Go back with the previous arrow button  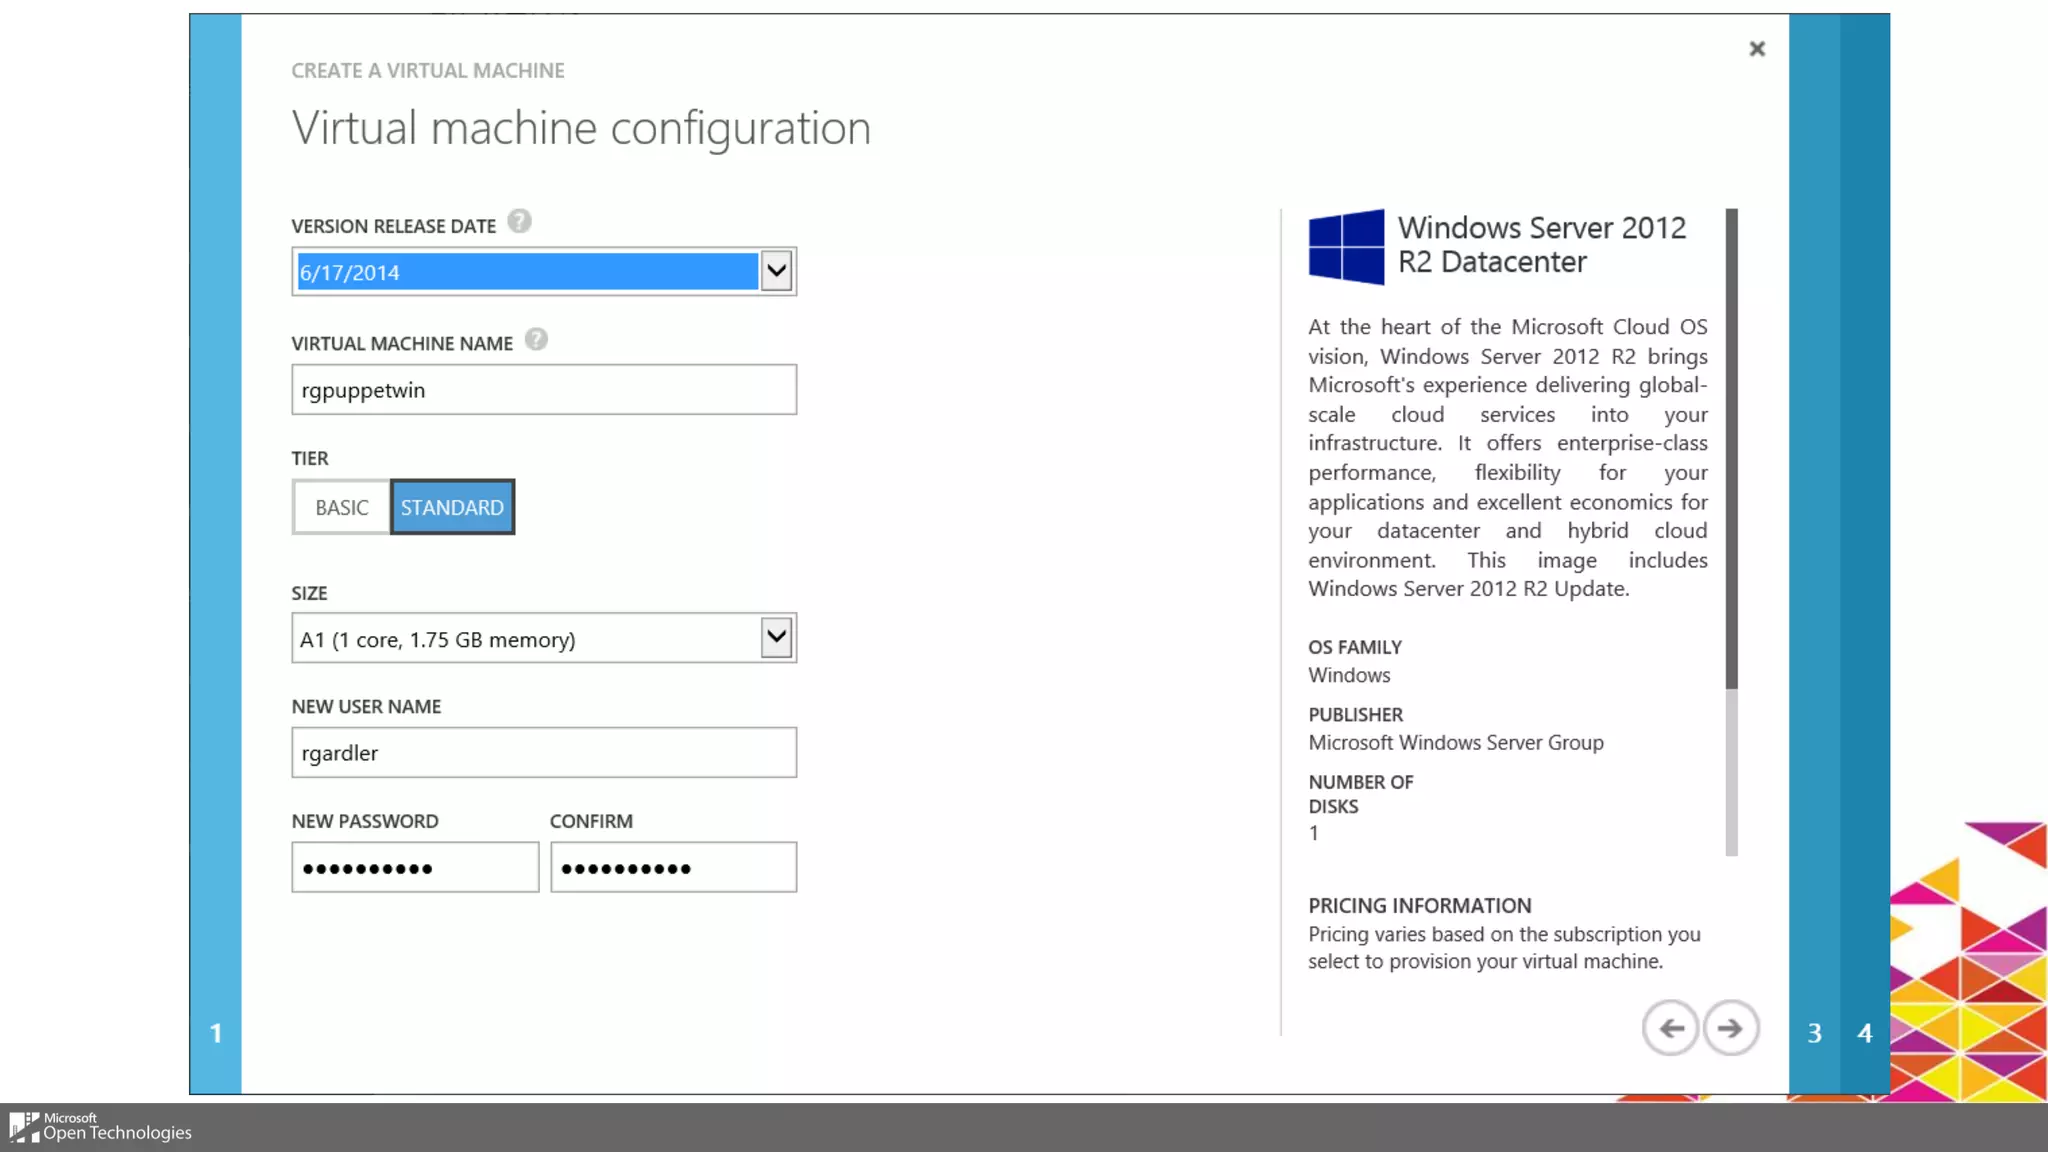coord(1670,1028)
